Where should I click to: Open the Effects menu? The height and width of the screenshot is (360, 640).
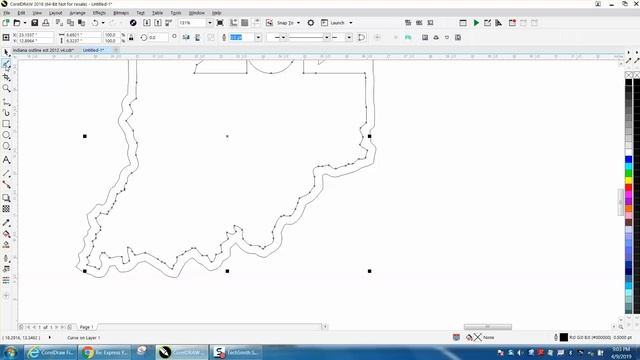tap(99, 13)
